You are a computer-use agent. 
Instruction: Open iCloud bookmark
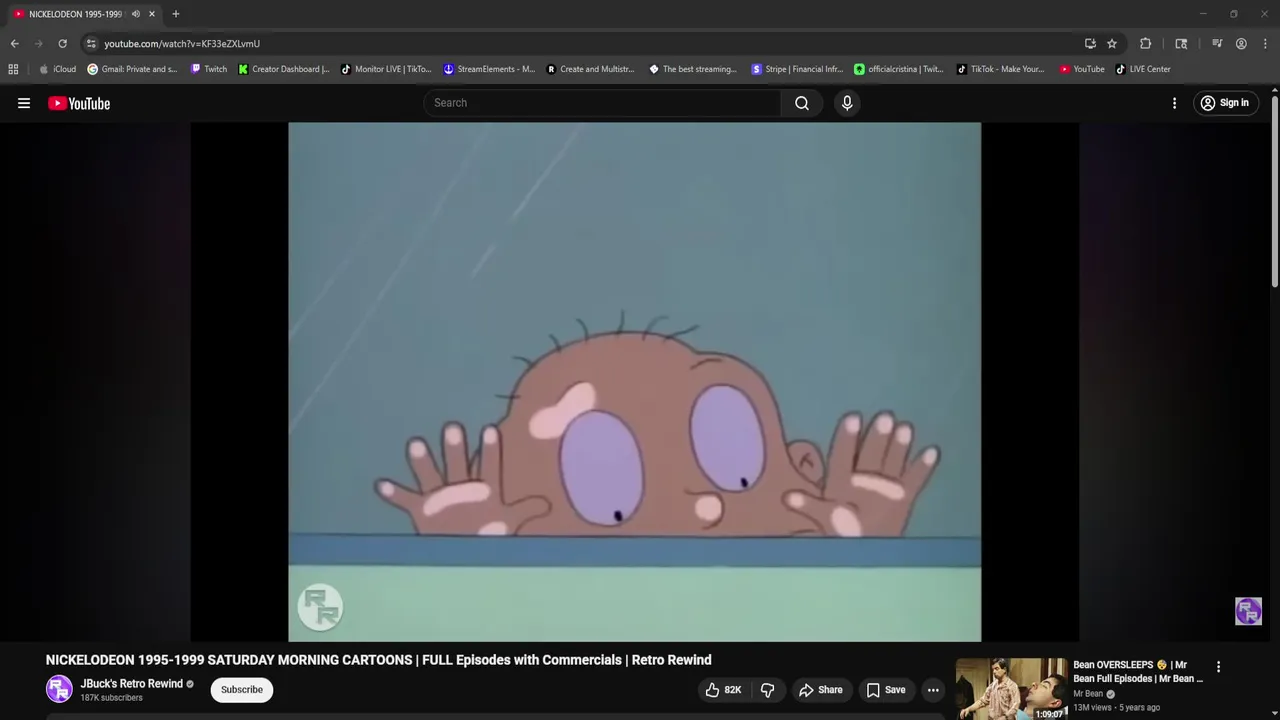coord(57,69)
